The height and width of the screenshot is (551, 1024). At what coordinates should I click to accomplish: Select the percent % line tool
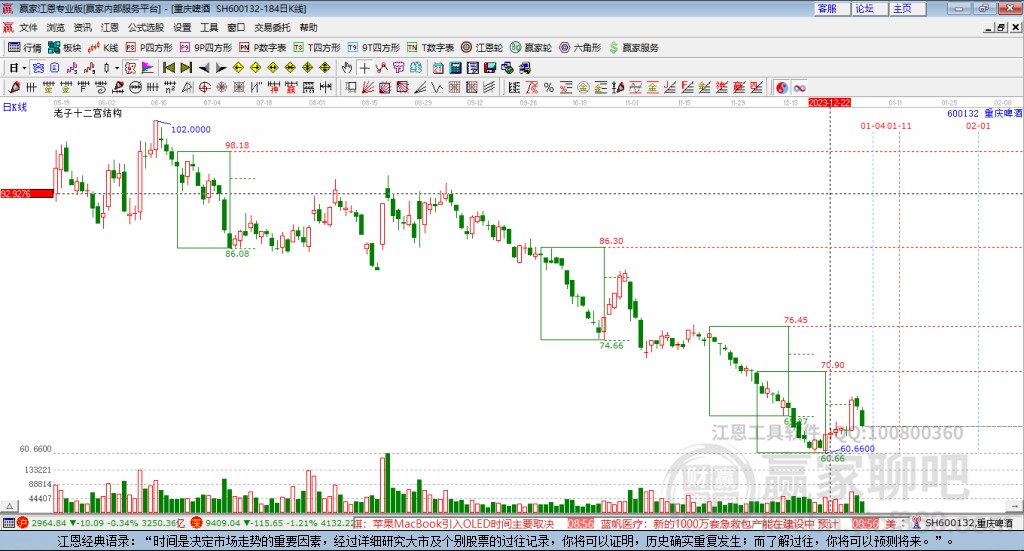[x=549, y=87]
